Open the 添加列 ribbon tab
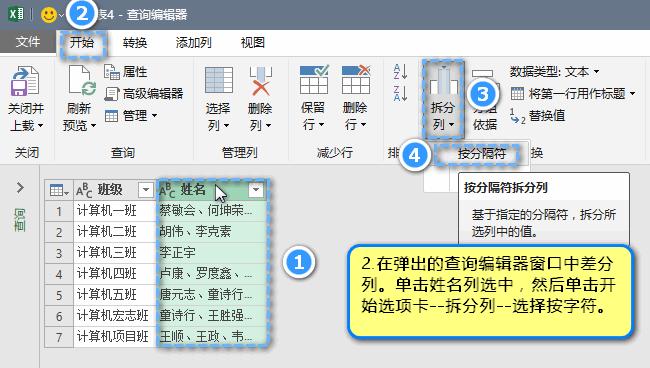This screenshot has width=650, height=368. click(x=194, y=42)
